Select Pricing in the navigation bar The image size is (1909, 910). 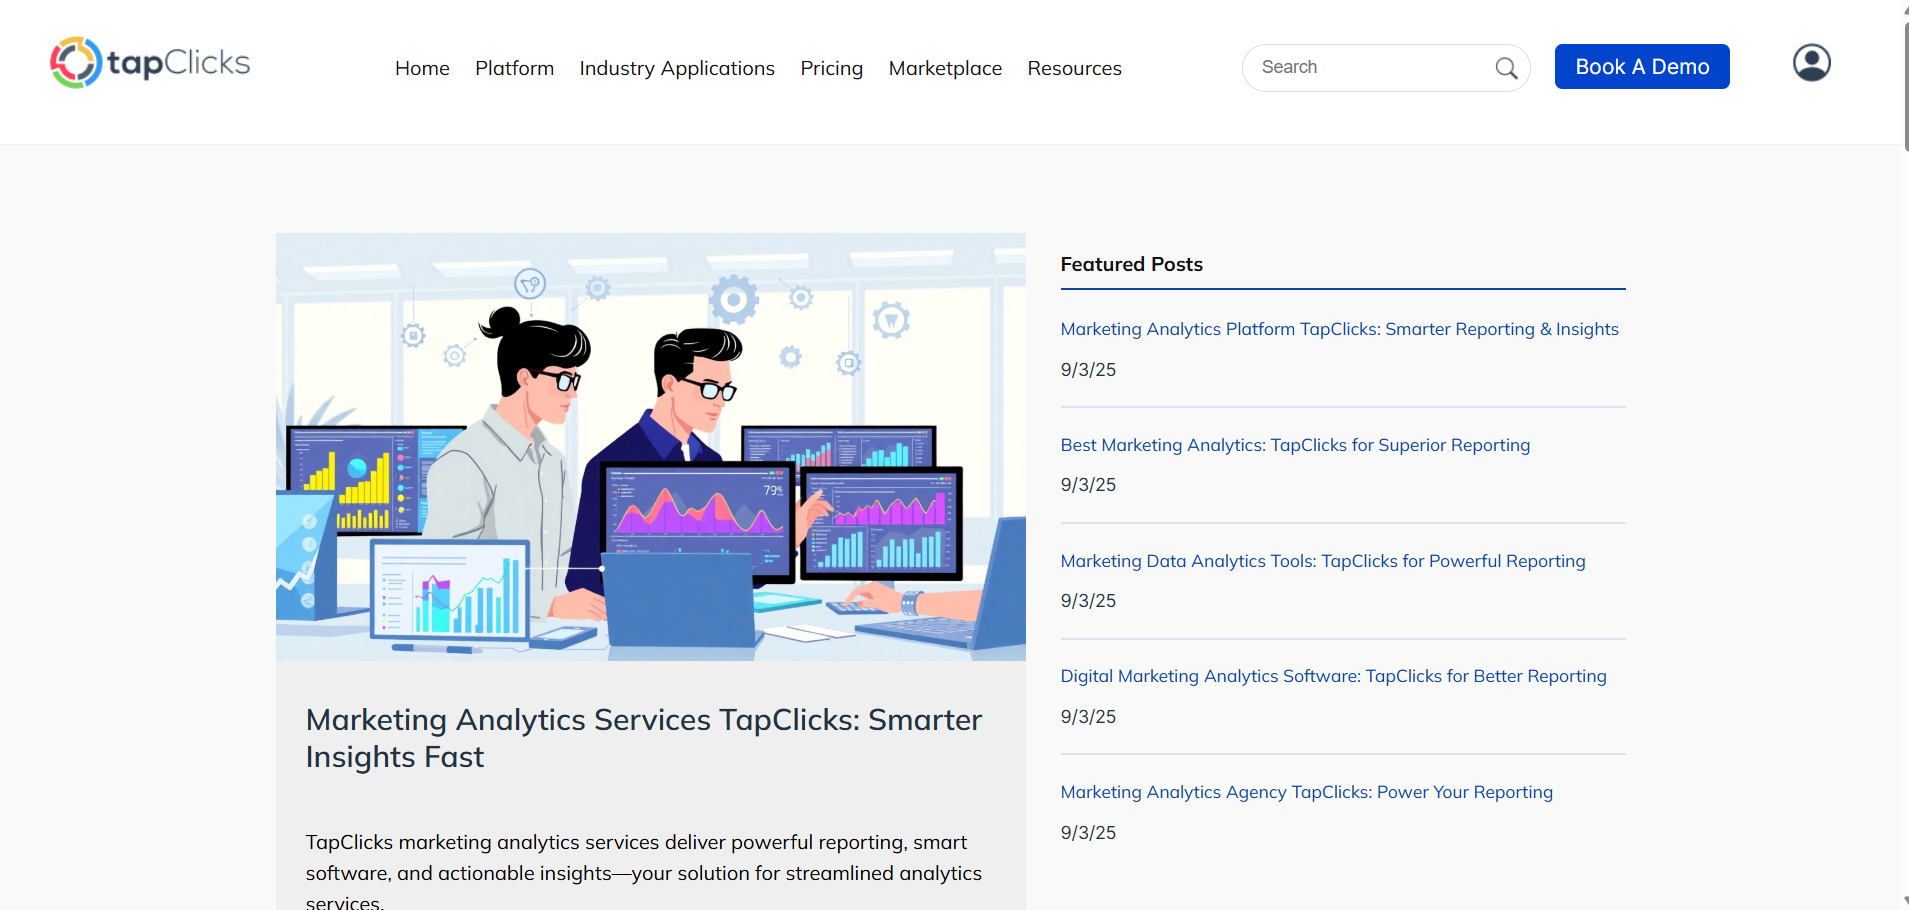[x=831, y=68]
